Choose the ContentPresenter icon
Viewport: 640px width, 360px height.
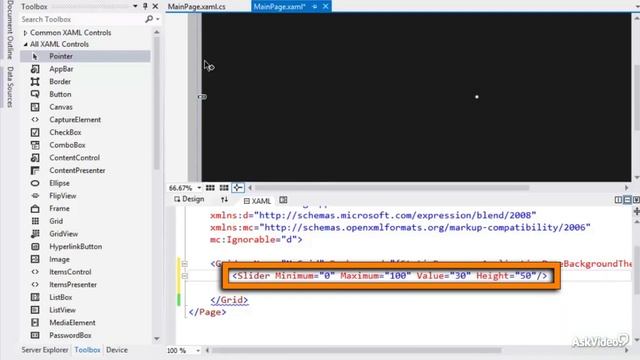point(35,170)
